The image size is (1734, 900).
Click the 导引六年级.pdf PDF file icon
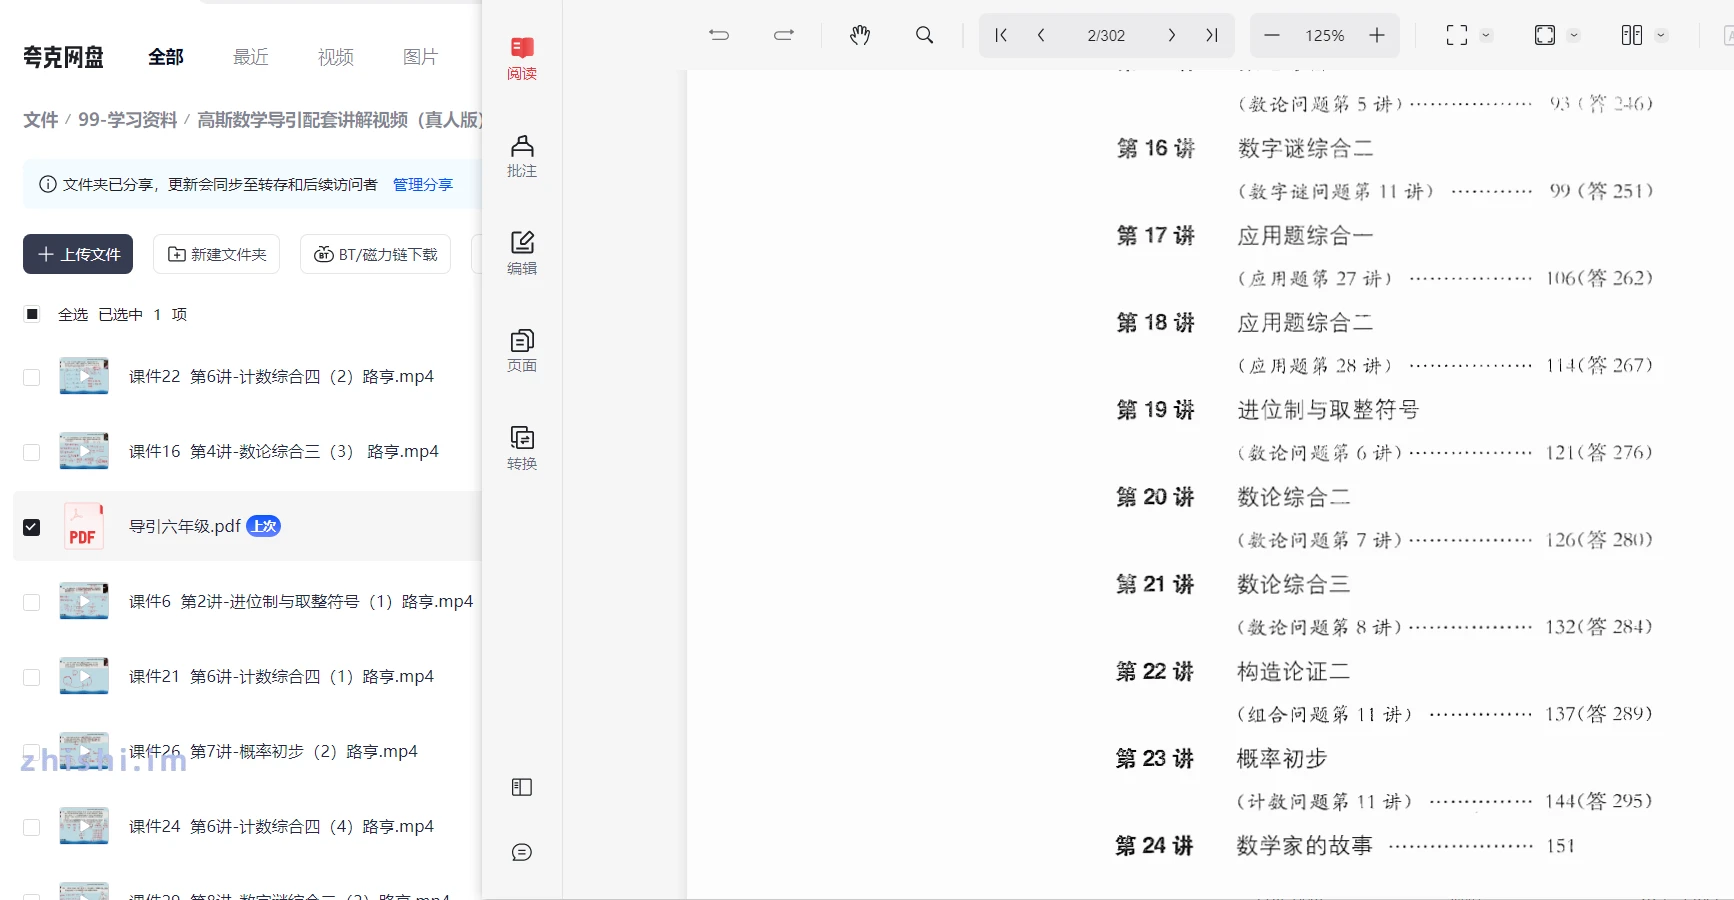(83, 527)
